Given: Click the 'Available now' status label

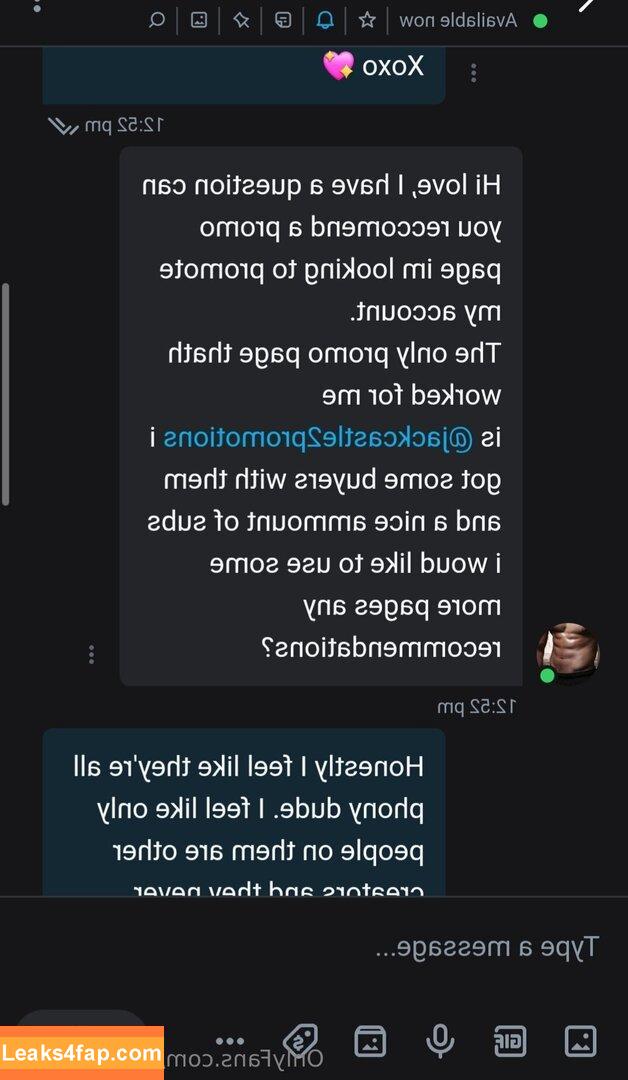Looking at the screenshot, I should point(459,21).
